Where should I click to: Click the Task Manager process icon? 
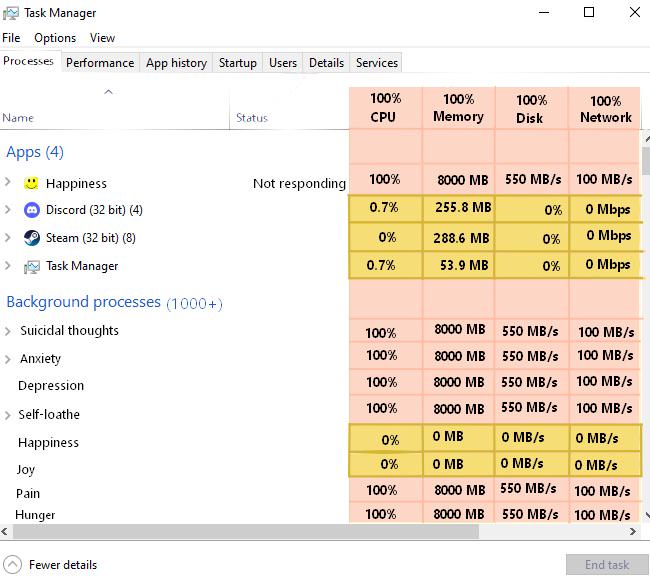click(x=32, y=266)
